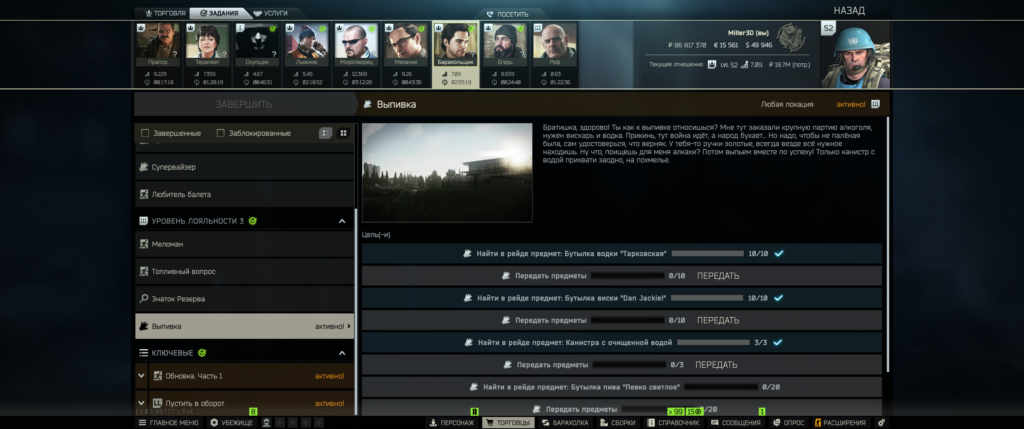Viewport: 1024px width, 429px height.
Task: Select trader Егерь portrait
Action: click(x=505, y=40)
